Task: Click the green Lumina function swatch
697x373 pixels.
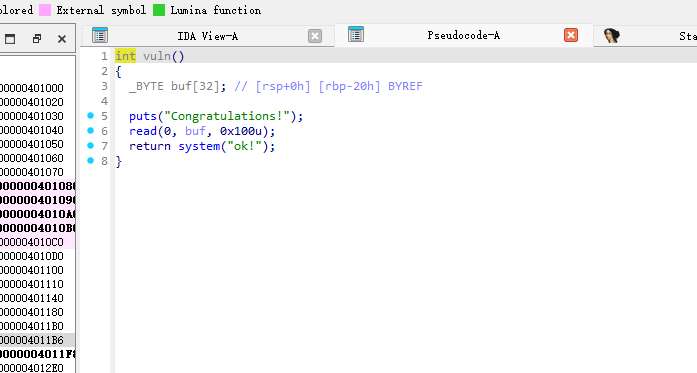Action: 159,10
